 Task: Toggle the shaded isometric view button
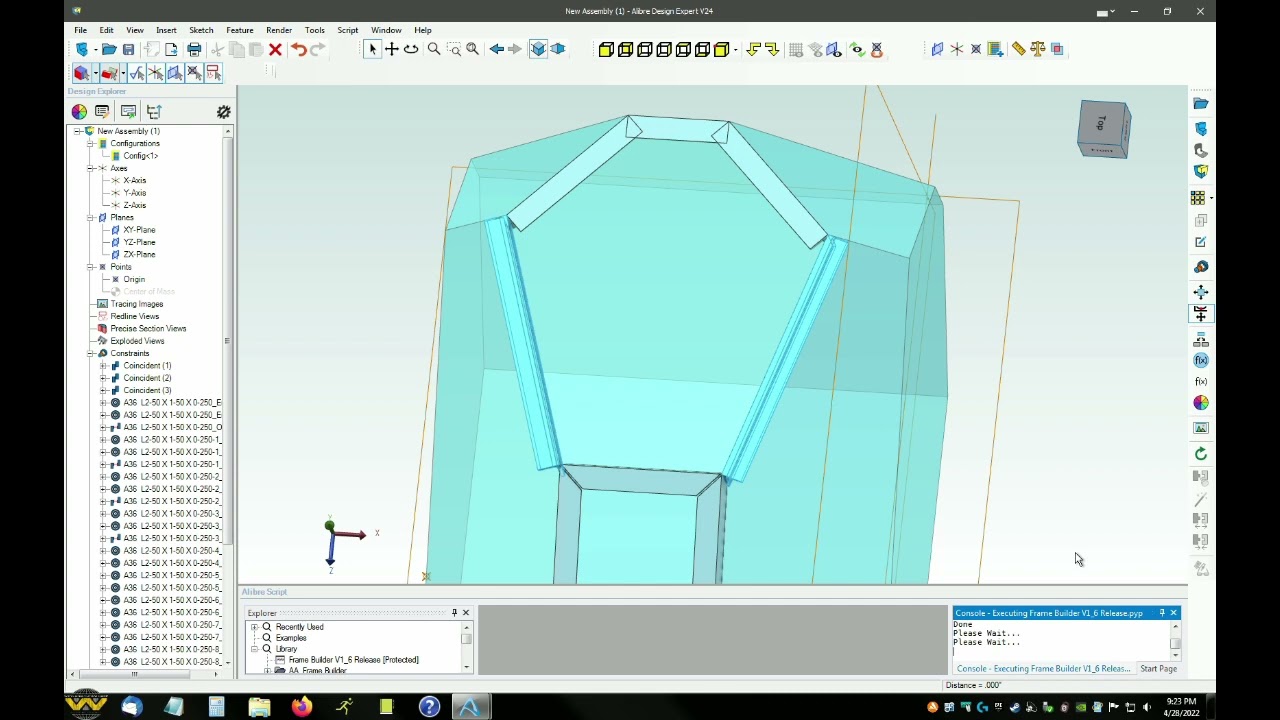[538, 49]
